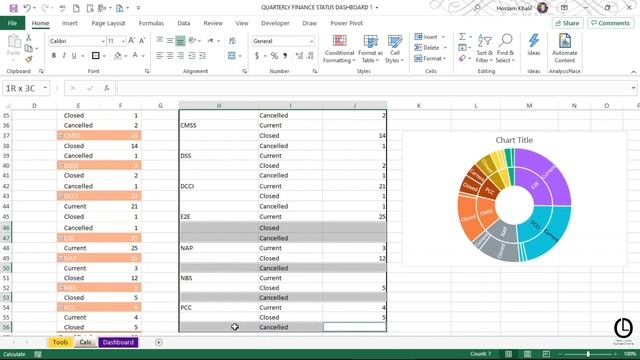Cut the selection with the scissors icon
The width and height of the screenshot is (640, 360).
coord(28,38)
